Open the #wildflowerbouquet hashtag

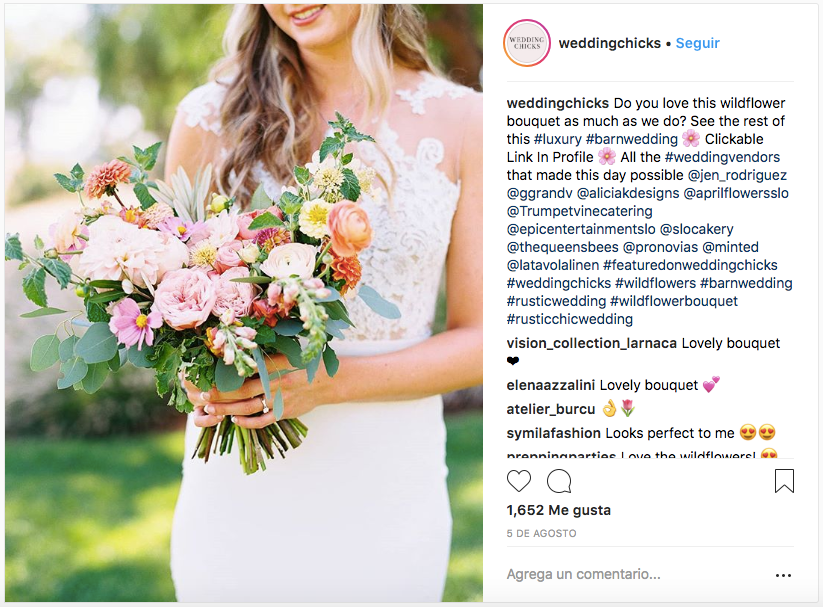(x=673, y=301)
